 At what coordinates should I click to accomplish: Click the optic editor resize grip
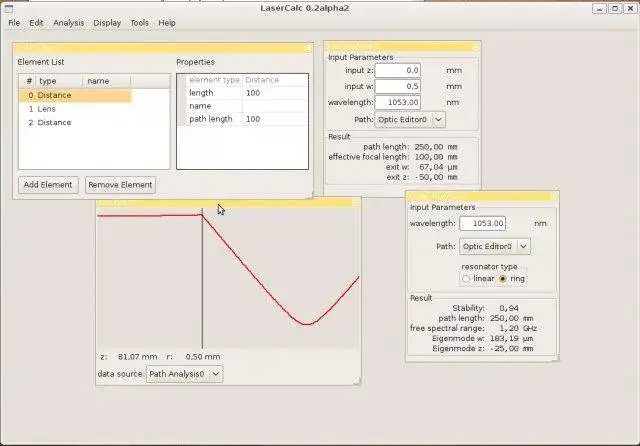pos(311,195)
